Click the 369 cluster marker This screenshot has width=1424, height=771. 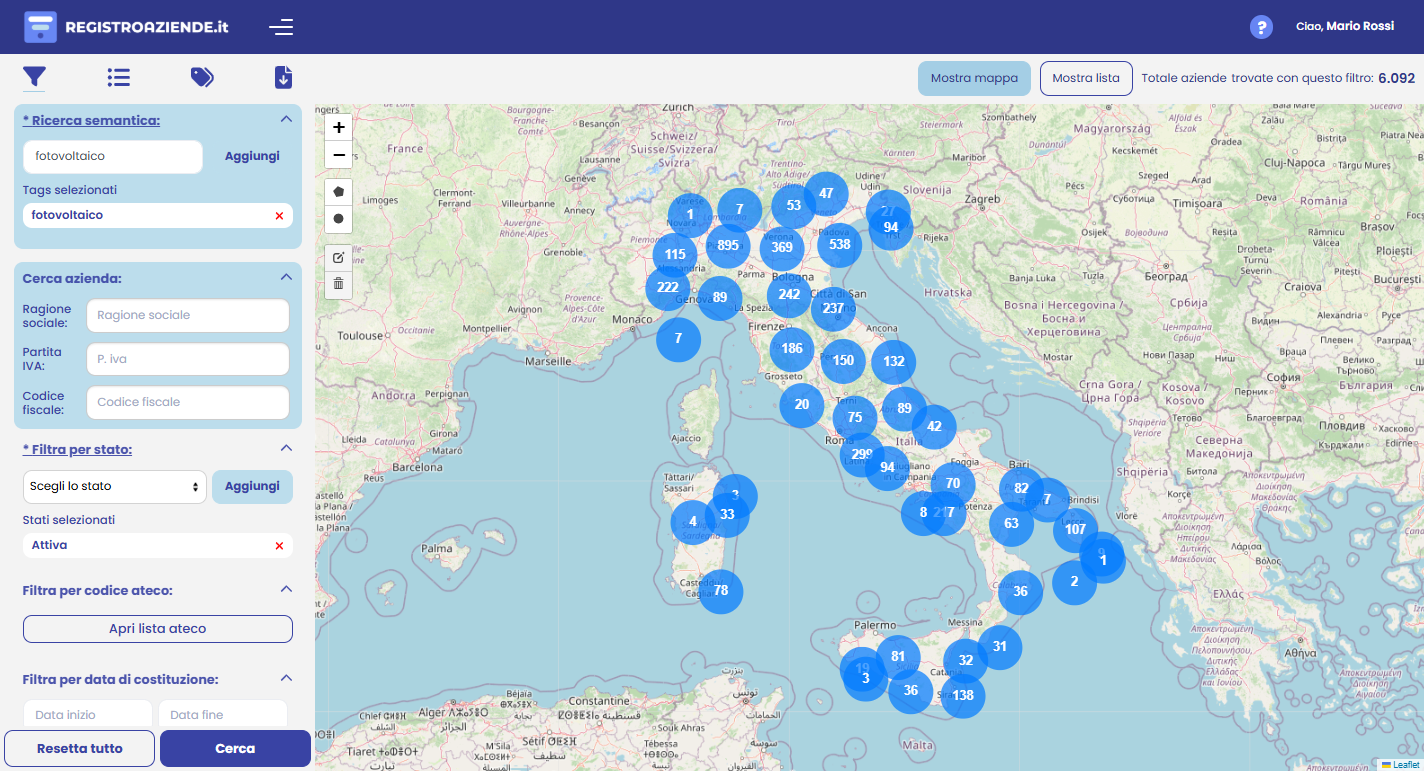click(782, 248)
